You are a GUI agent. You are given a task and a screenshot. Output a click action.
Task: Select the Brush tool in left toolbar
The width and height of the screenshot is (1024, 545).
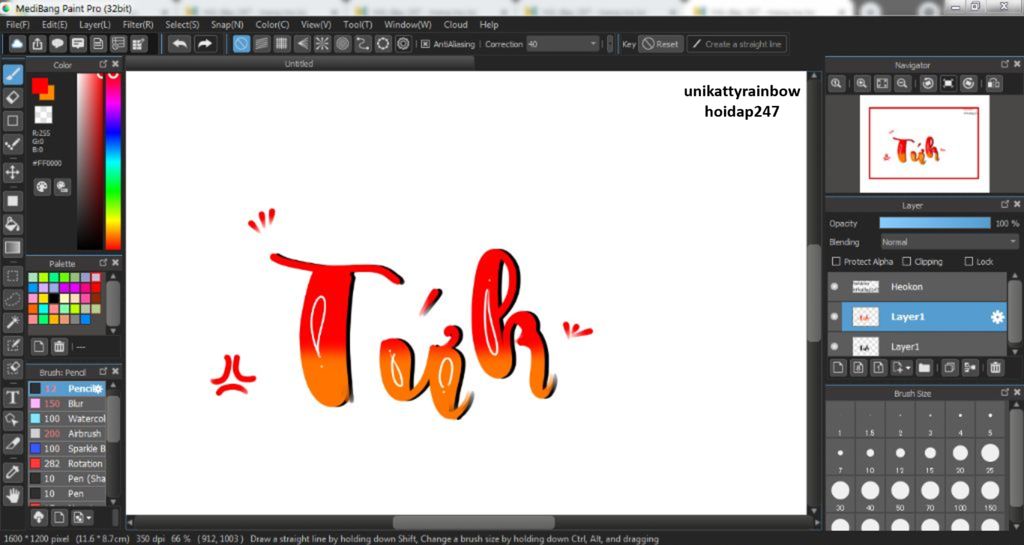tap(12, 74)
